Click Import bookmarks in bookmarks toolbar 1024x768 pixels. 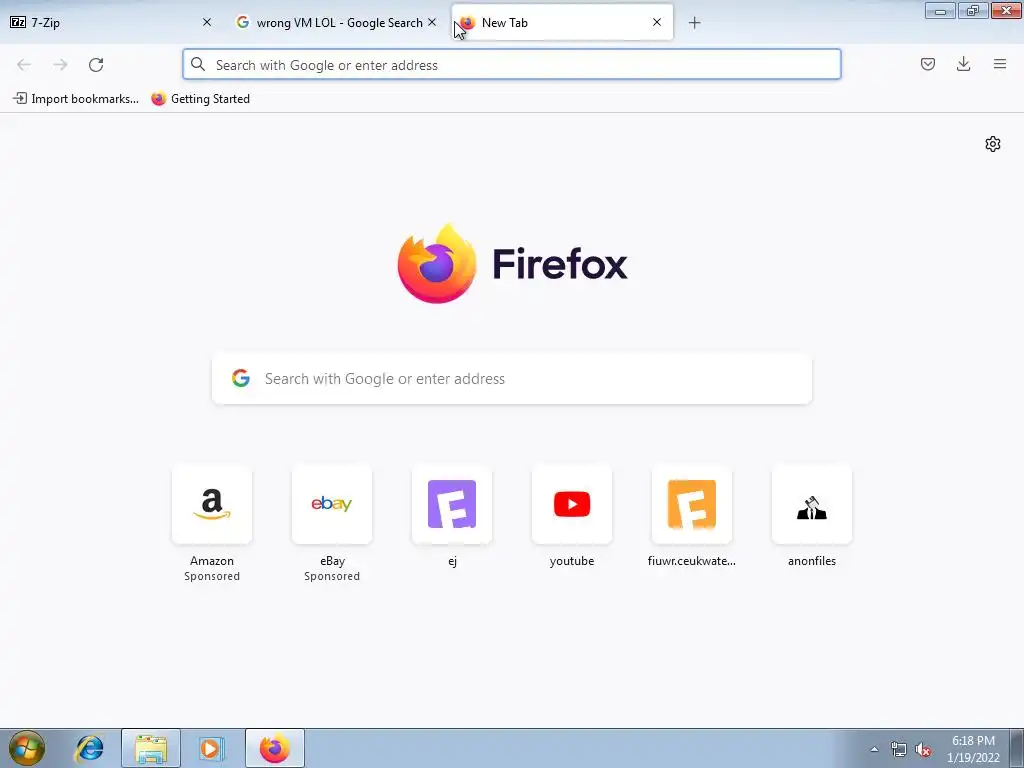76,99
